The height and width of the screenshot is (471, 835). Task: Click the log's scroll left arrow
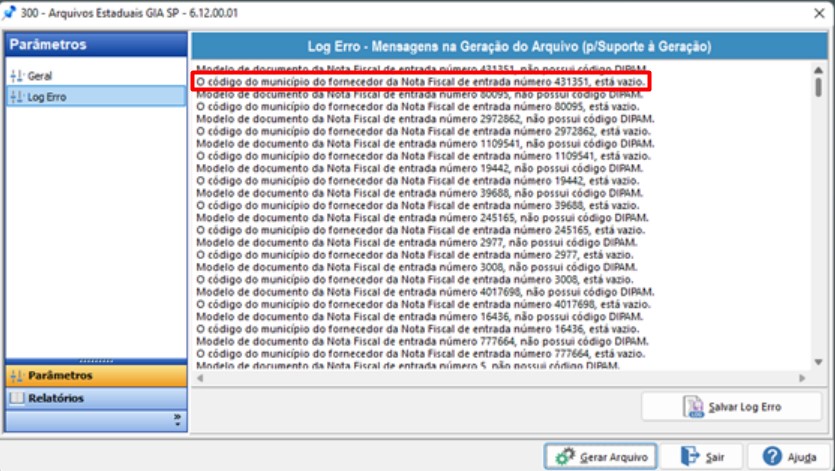200,378
